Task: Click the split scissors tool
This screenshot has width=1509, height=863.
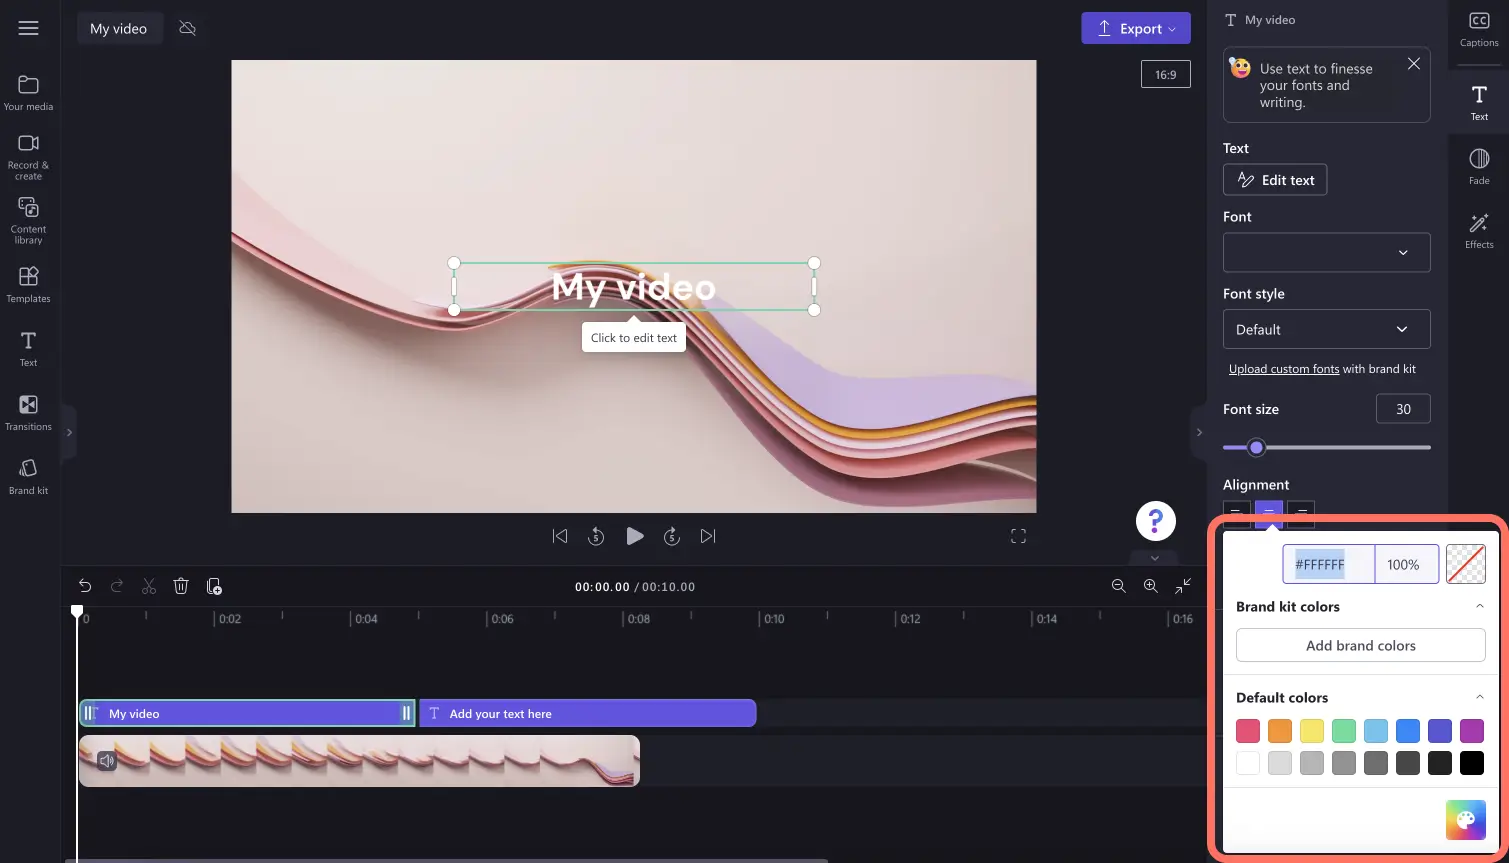Action: tap(149, 586)
